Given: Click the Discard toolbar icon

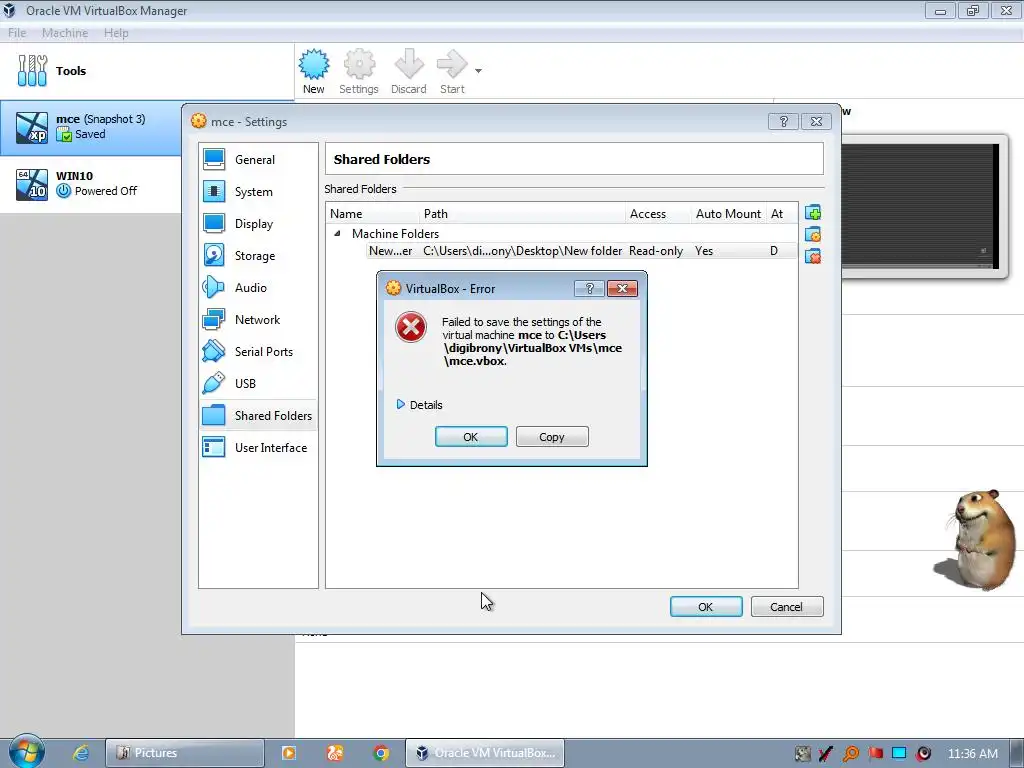Looking at the screenshot, I should click(x=409, y=72).
